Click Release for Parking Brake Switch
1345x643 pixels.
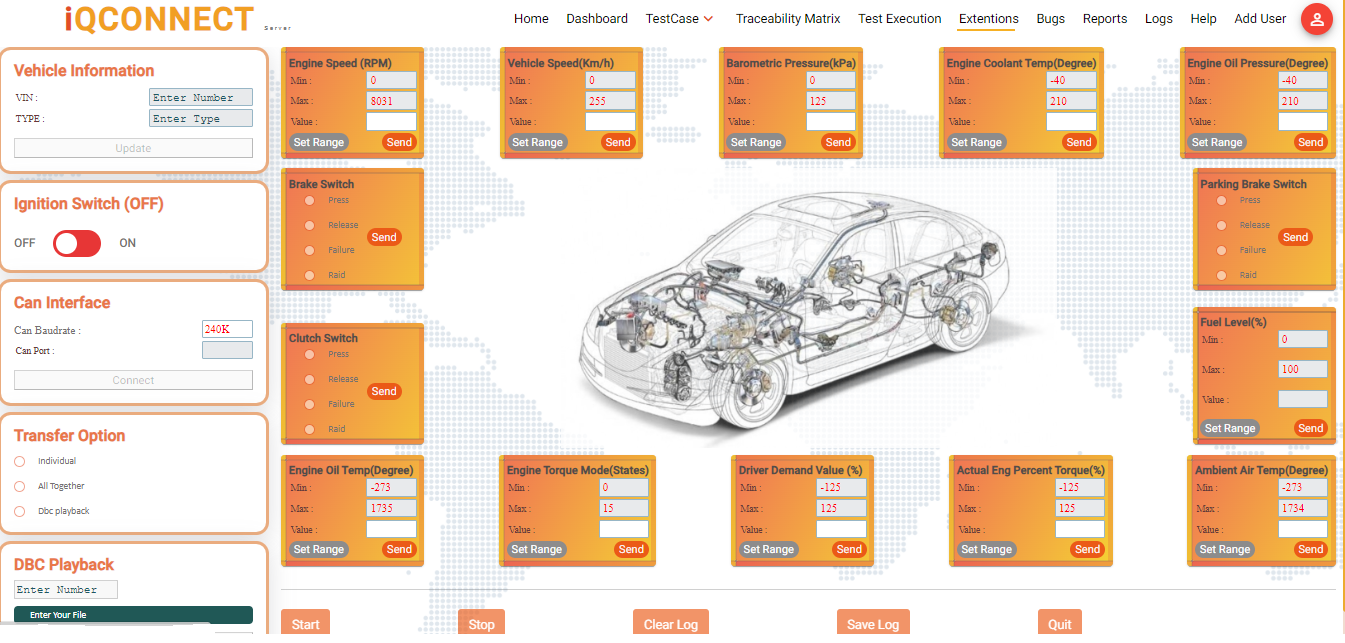1221,225
